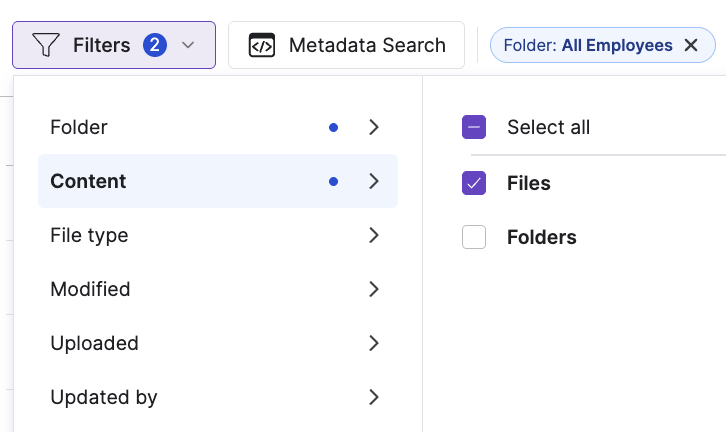
Task: Expand the Updated by chevron arrow
Action: point(373,397)
